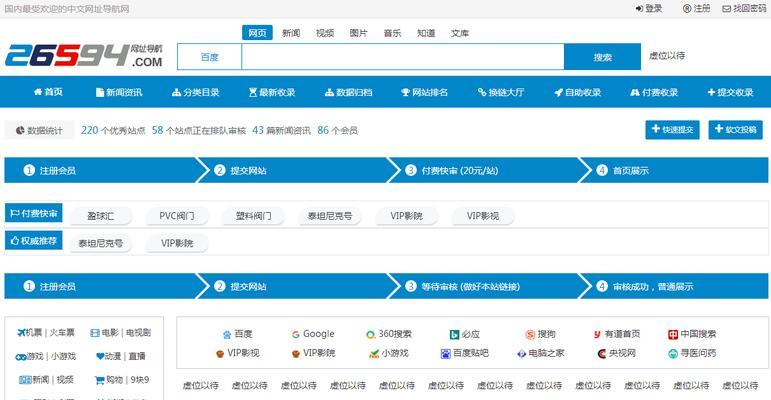Switch to the 新闻 search tab
This screenshot has height=400, width=771.
pos(291,33)
